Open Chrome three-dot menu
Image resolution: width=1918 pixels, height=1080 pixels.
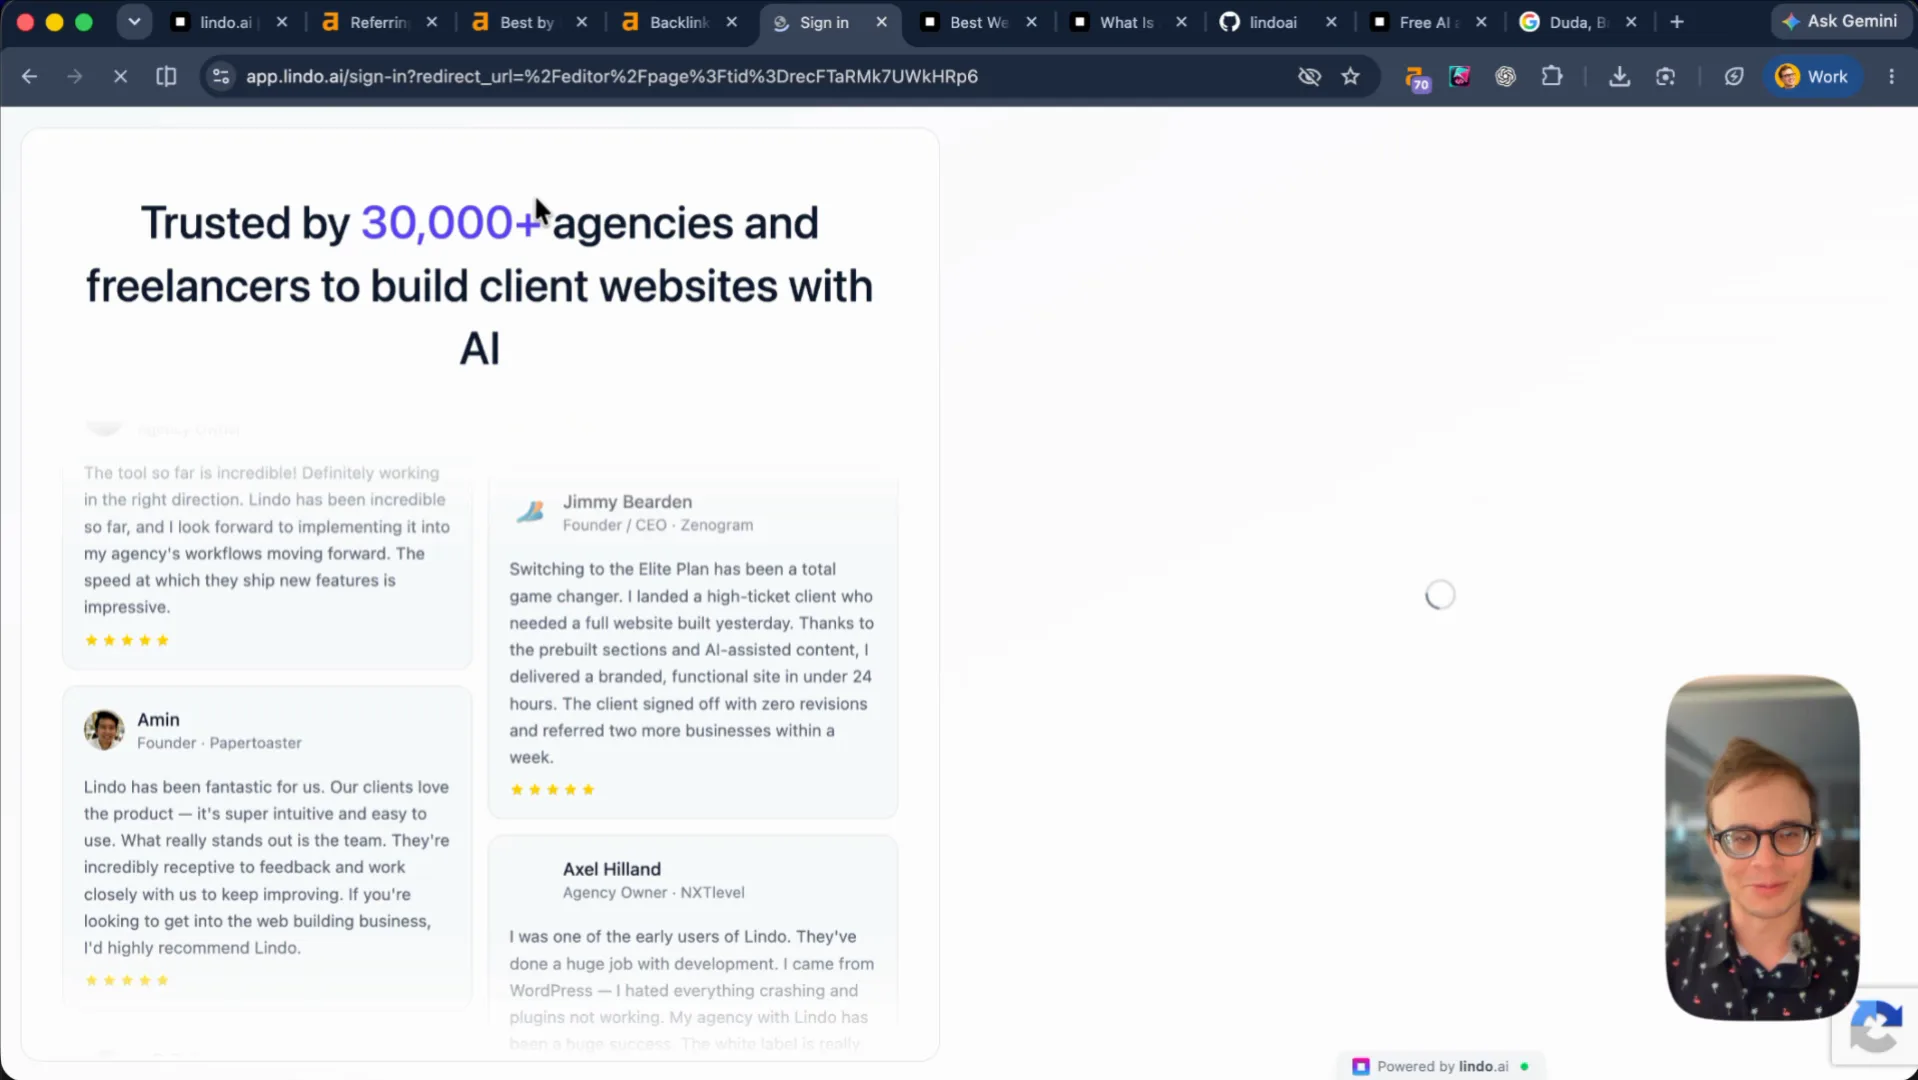click(x=1891, y=76)
